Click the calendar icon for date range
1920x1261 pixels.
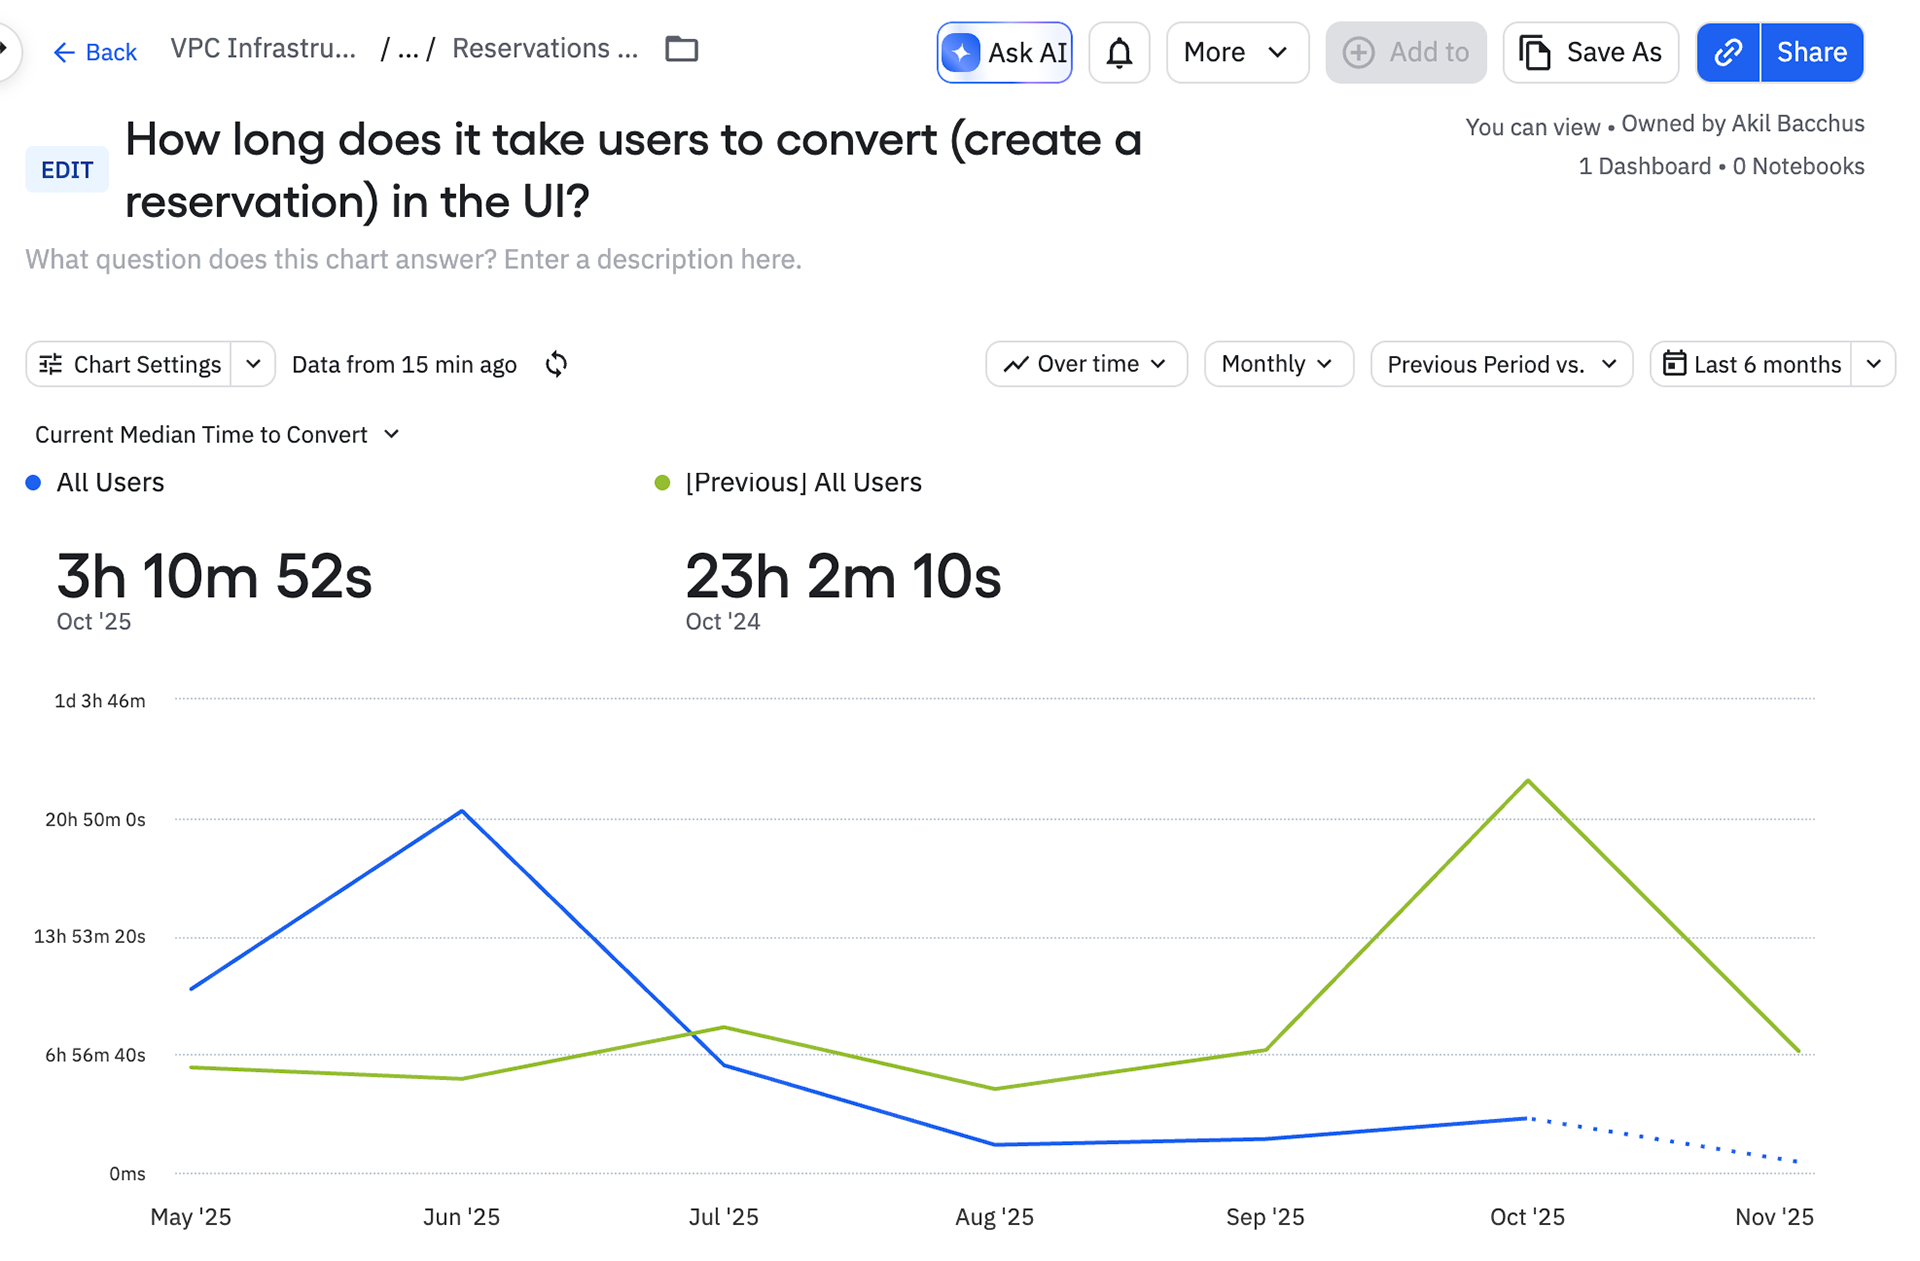pos(1674,364)
